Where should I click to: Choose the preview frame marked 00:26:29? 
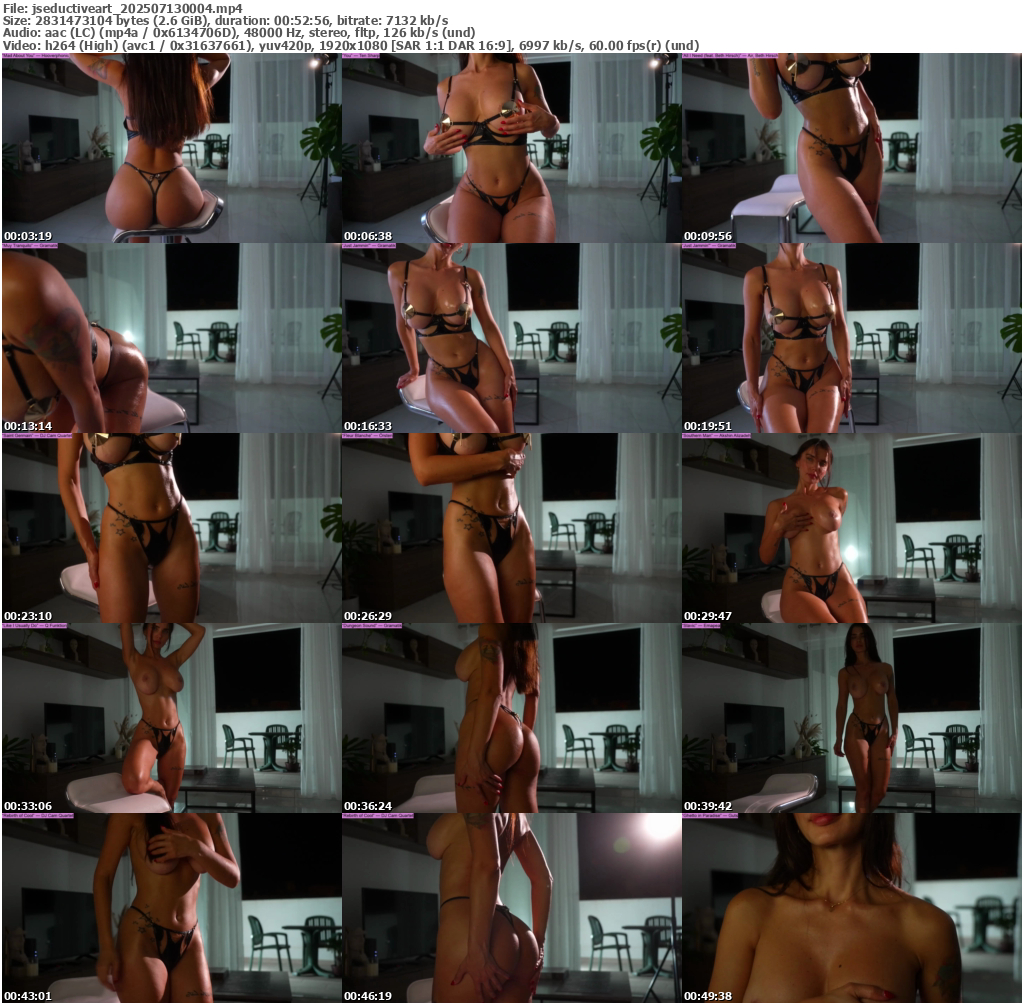(x=511, y=528)
